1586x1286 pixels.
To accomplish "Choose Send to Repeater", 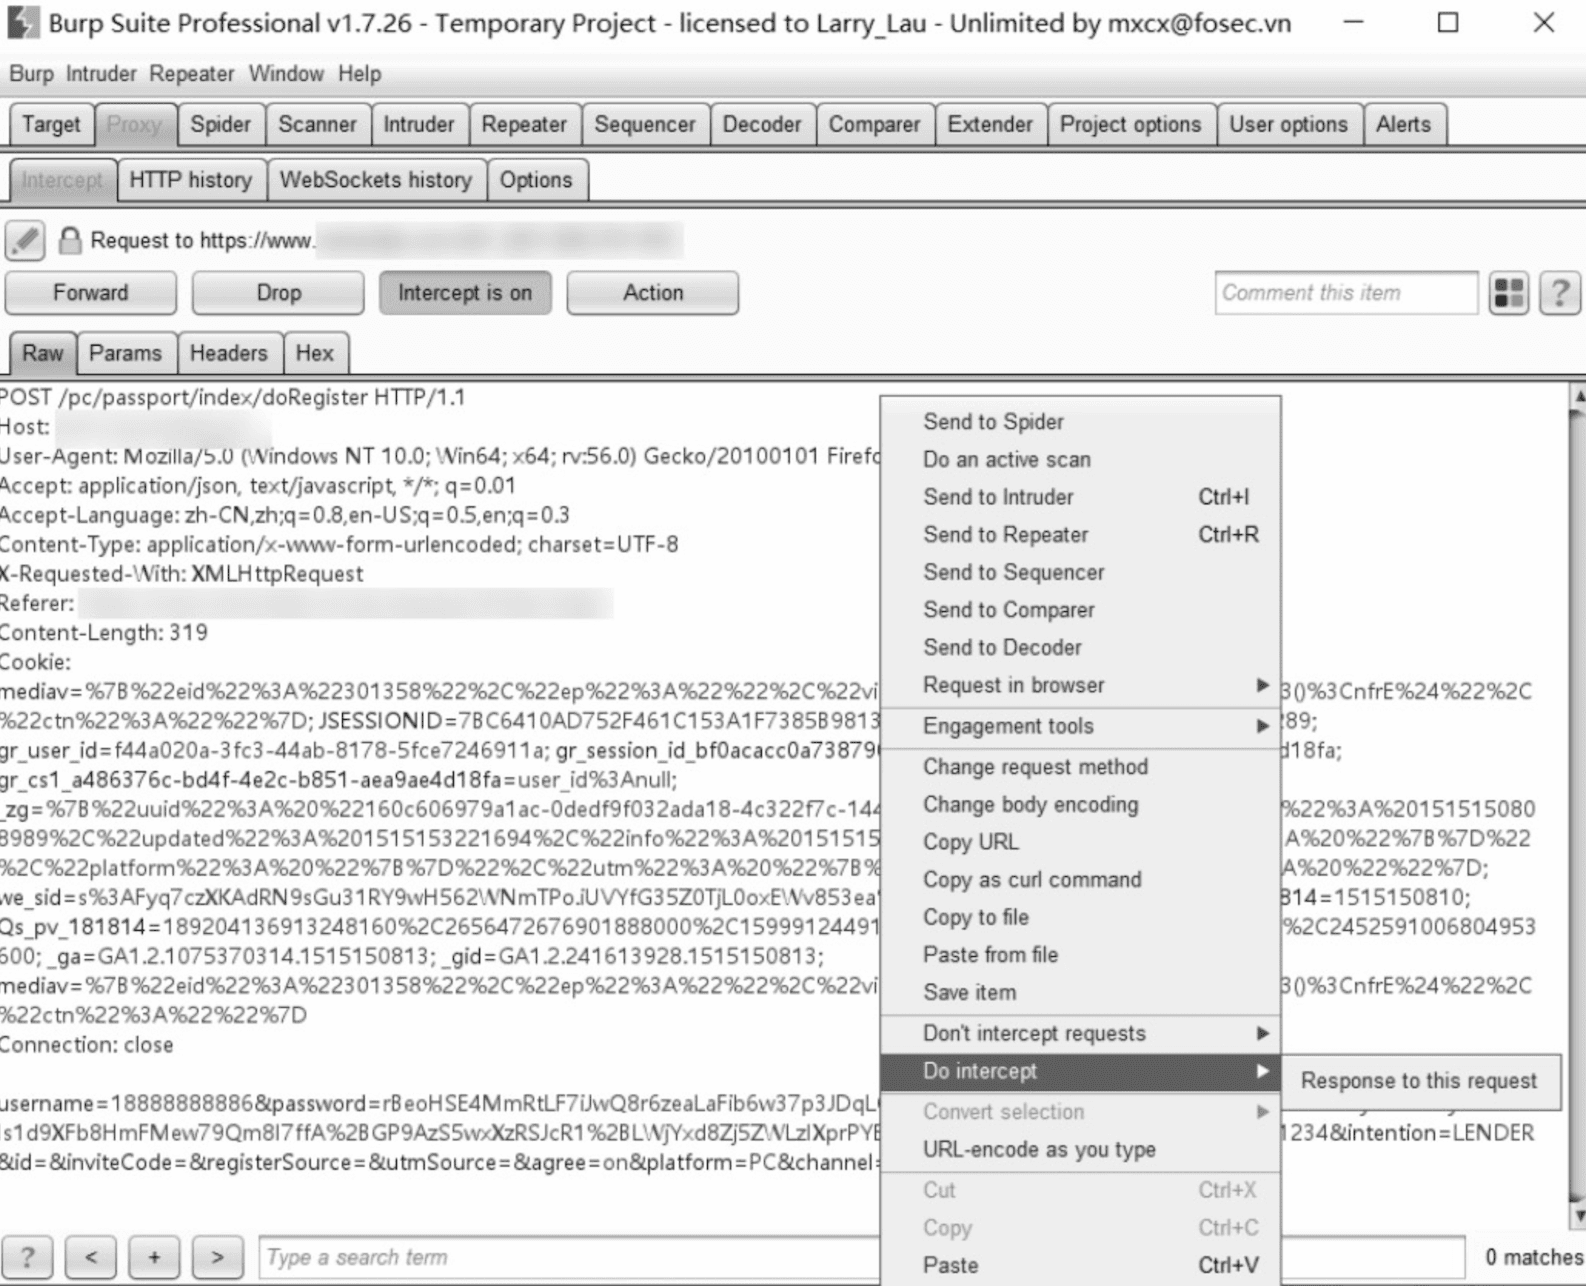I will tap(1080, 535).
